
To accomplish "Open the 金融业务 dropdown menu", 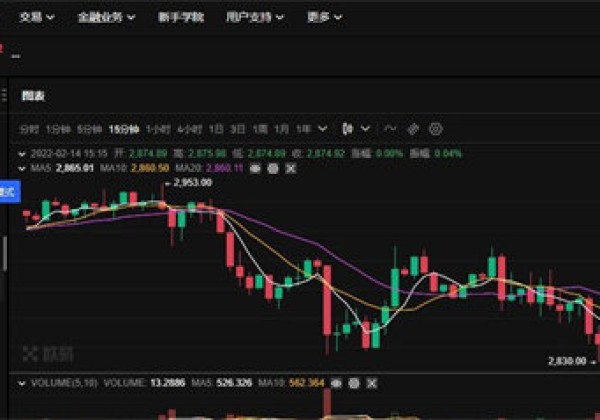I will [106, 17].
